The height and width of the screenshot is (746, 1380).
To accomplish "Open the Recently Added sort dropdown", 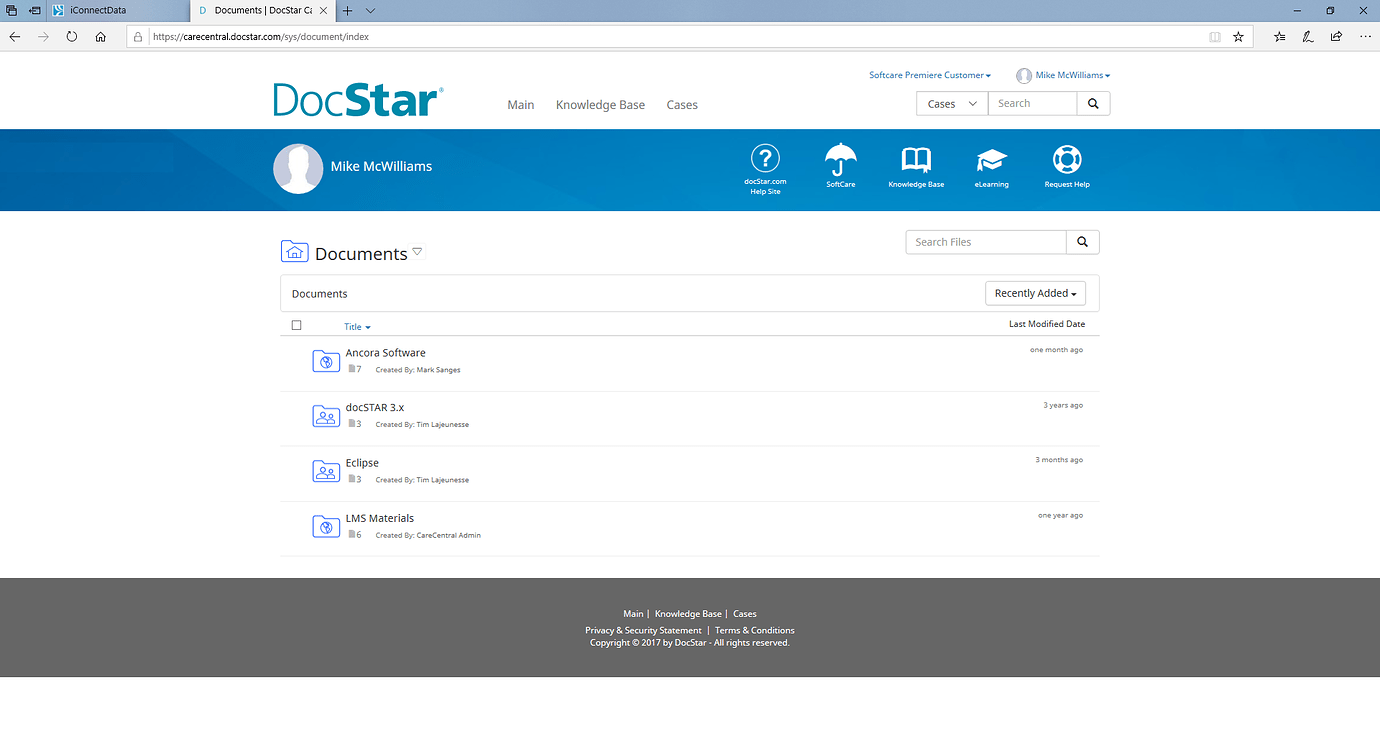I will [x=1035, y=292].
